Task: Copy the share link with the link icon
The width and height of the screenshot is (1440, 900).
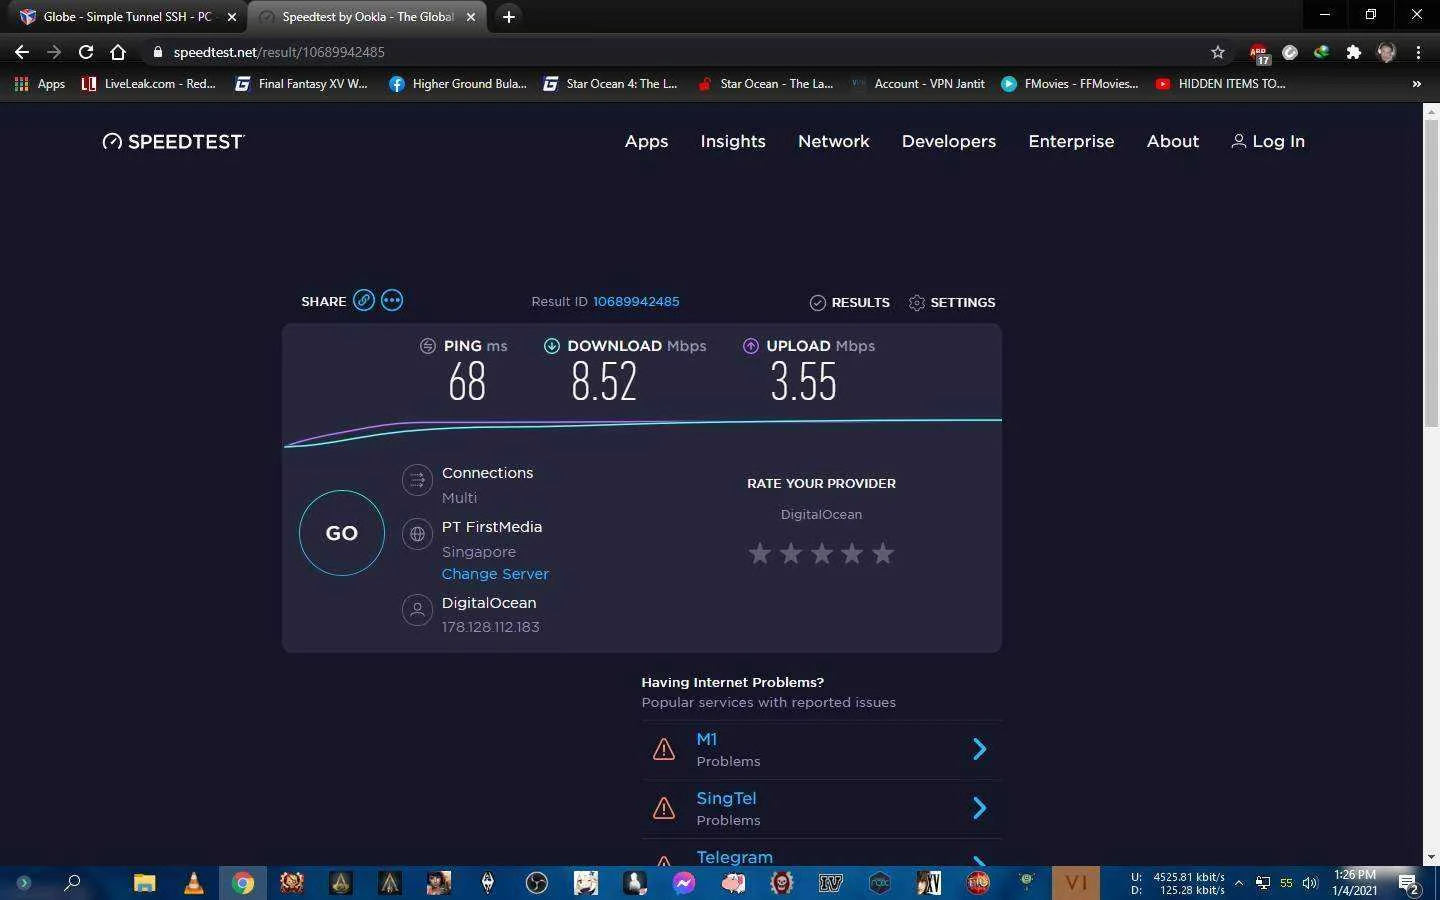Action: click(x=364, y=300)
